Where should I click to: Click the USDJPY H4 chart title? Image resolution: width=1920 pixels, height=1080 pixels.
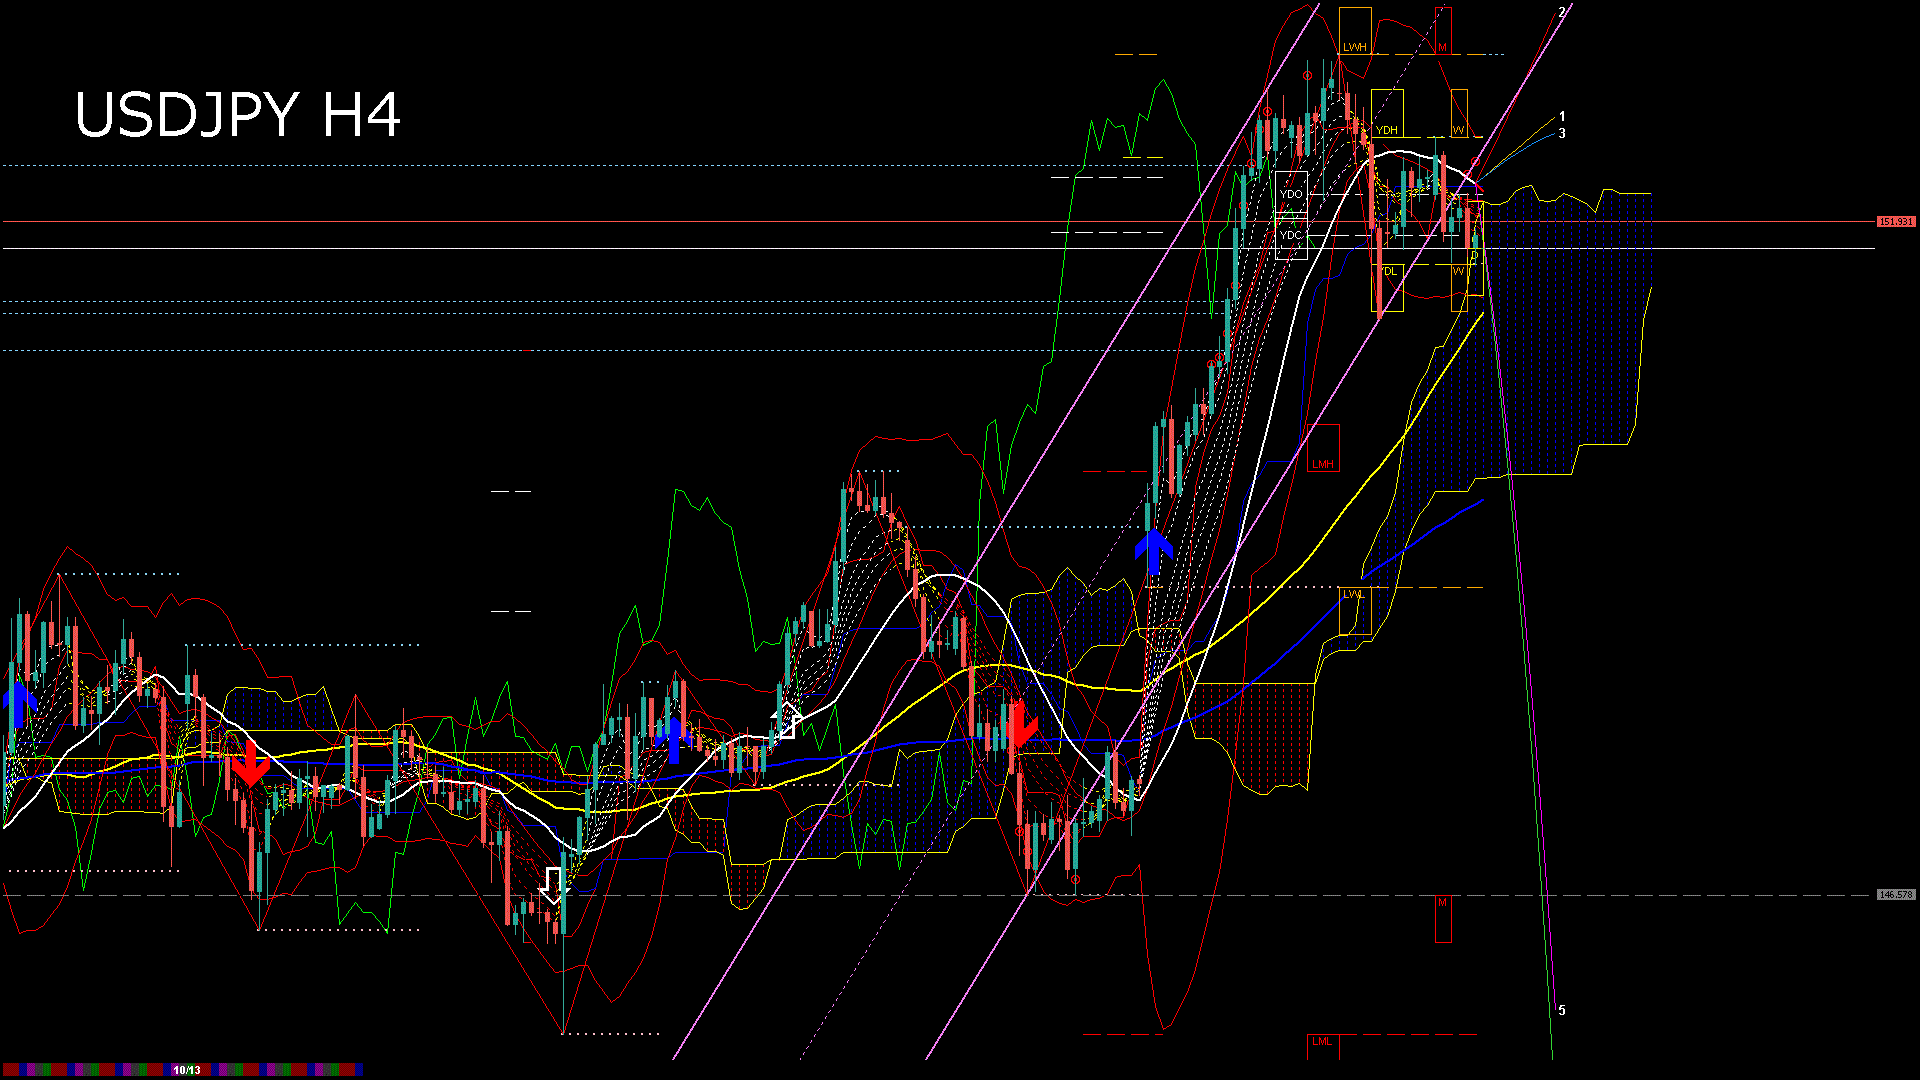click(x=238, y=115)
